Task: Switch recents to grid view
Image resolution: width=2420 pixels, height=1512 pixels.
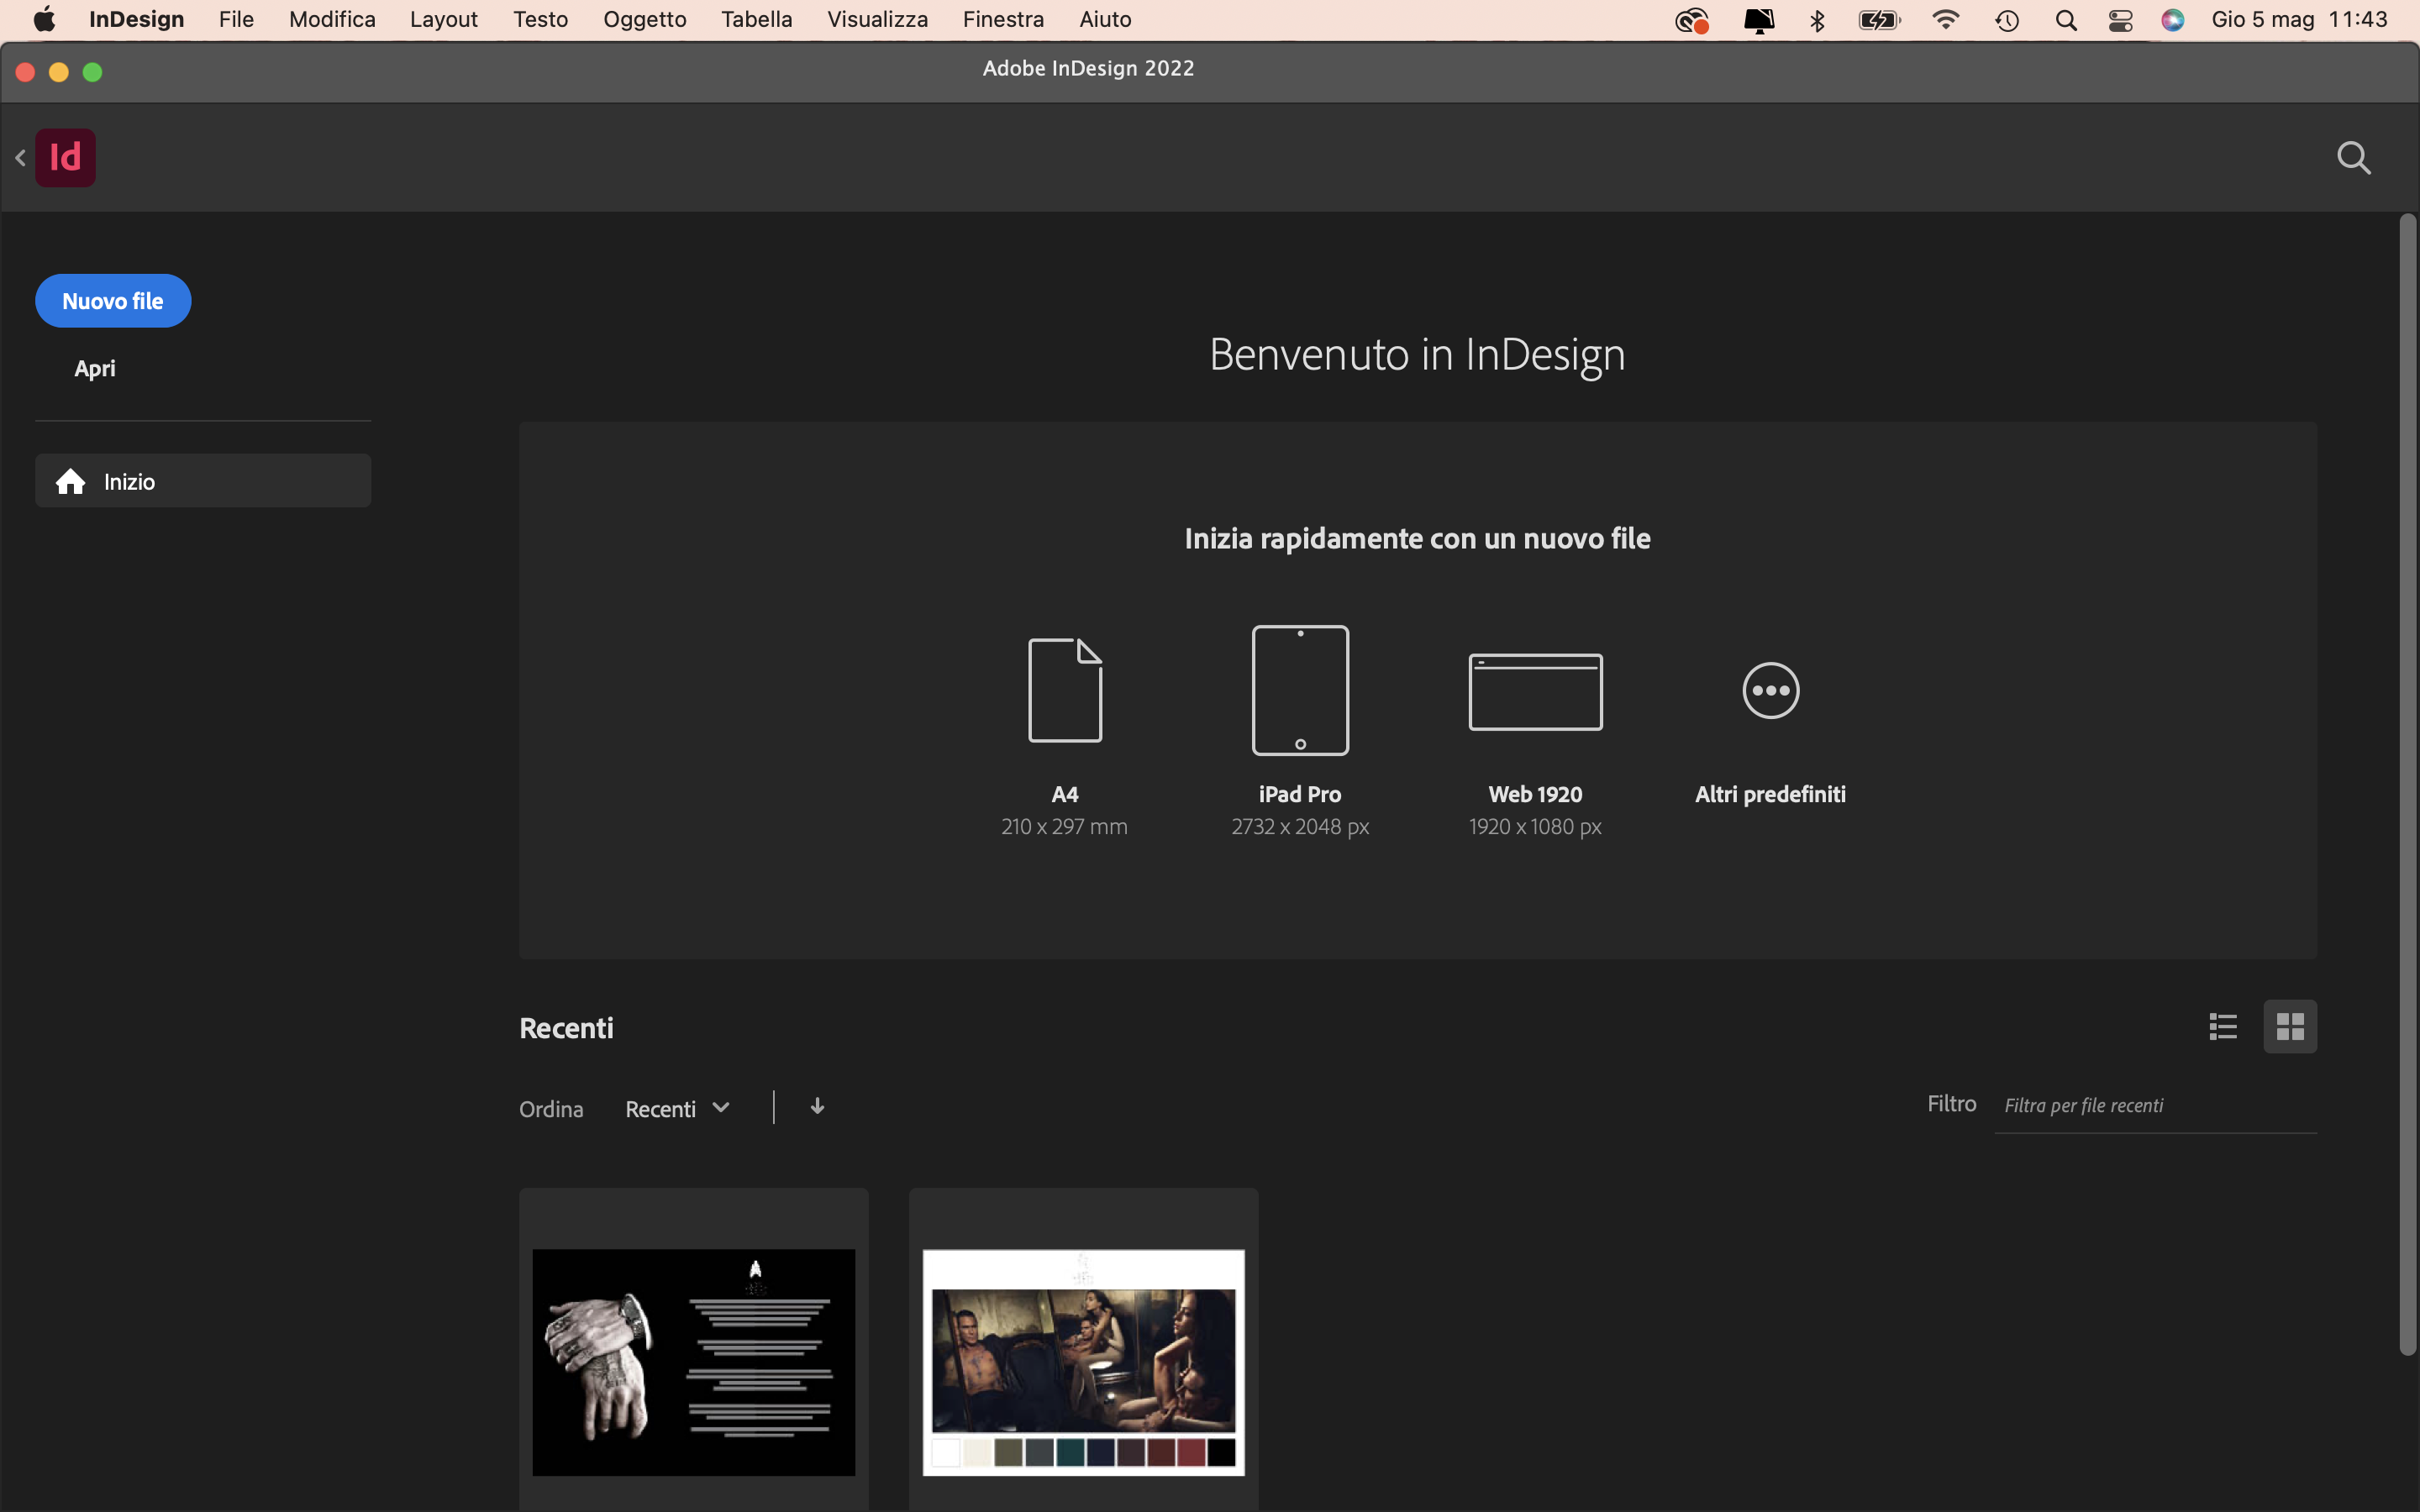Action: [x=2290, y=1026]
